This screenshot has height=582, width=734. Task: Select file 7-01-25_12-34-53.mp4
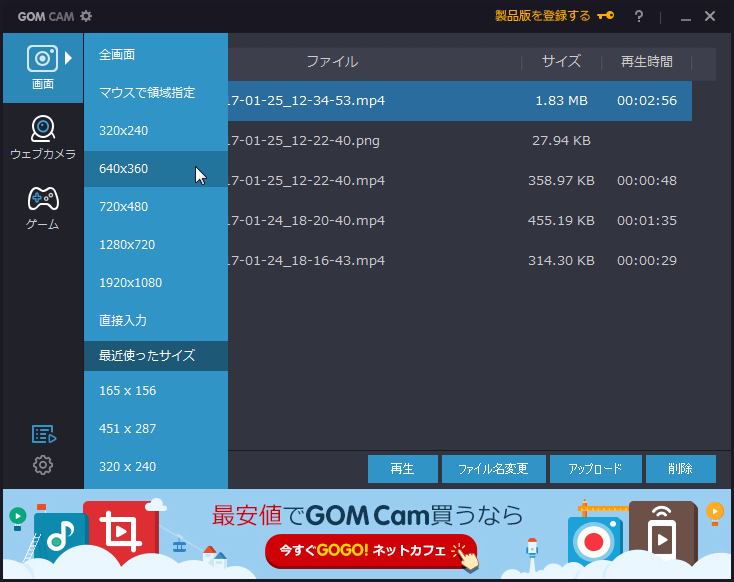point(307,101)
